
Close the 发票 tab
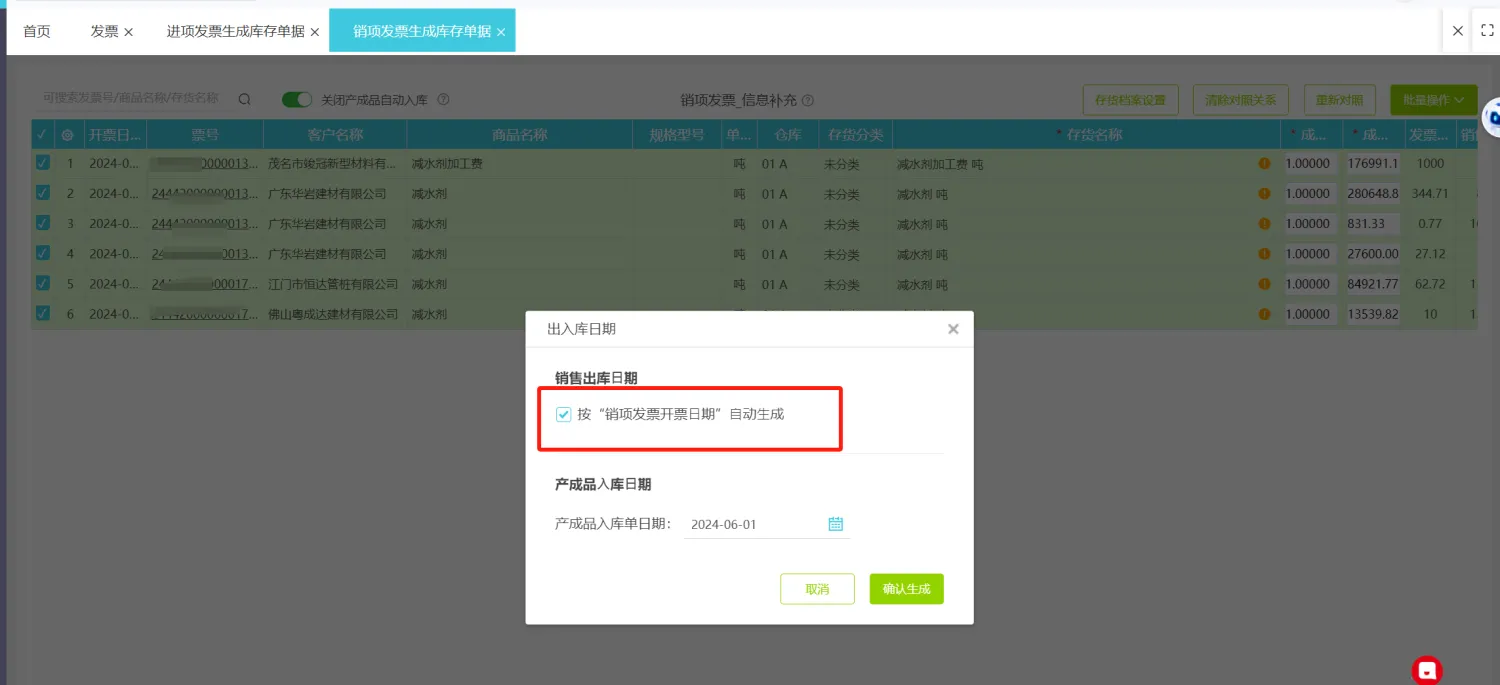(x=128, y=32)
